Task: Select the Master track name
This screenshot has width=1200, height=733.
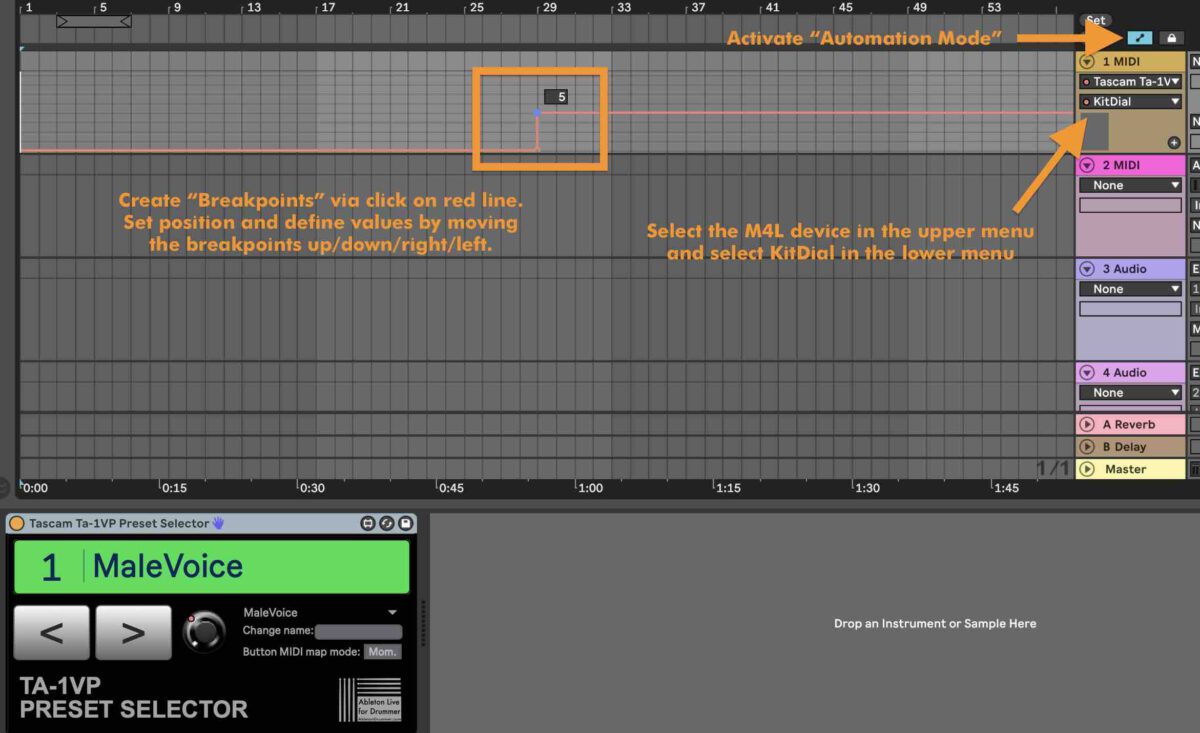Action: [x=1125, y=469]
